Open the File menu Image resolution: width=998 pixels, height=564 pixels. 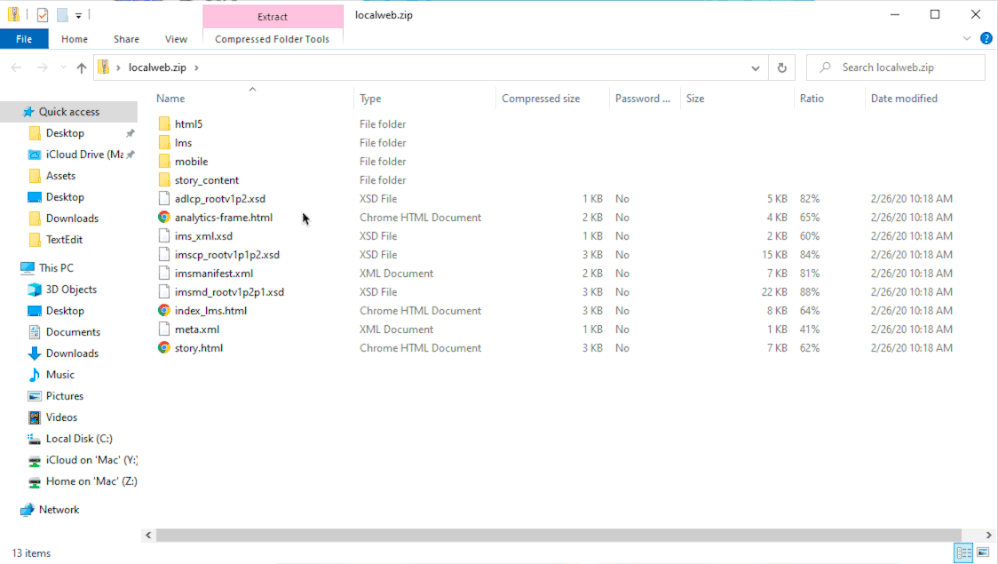(x=24, y=39)
